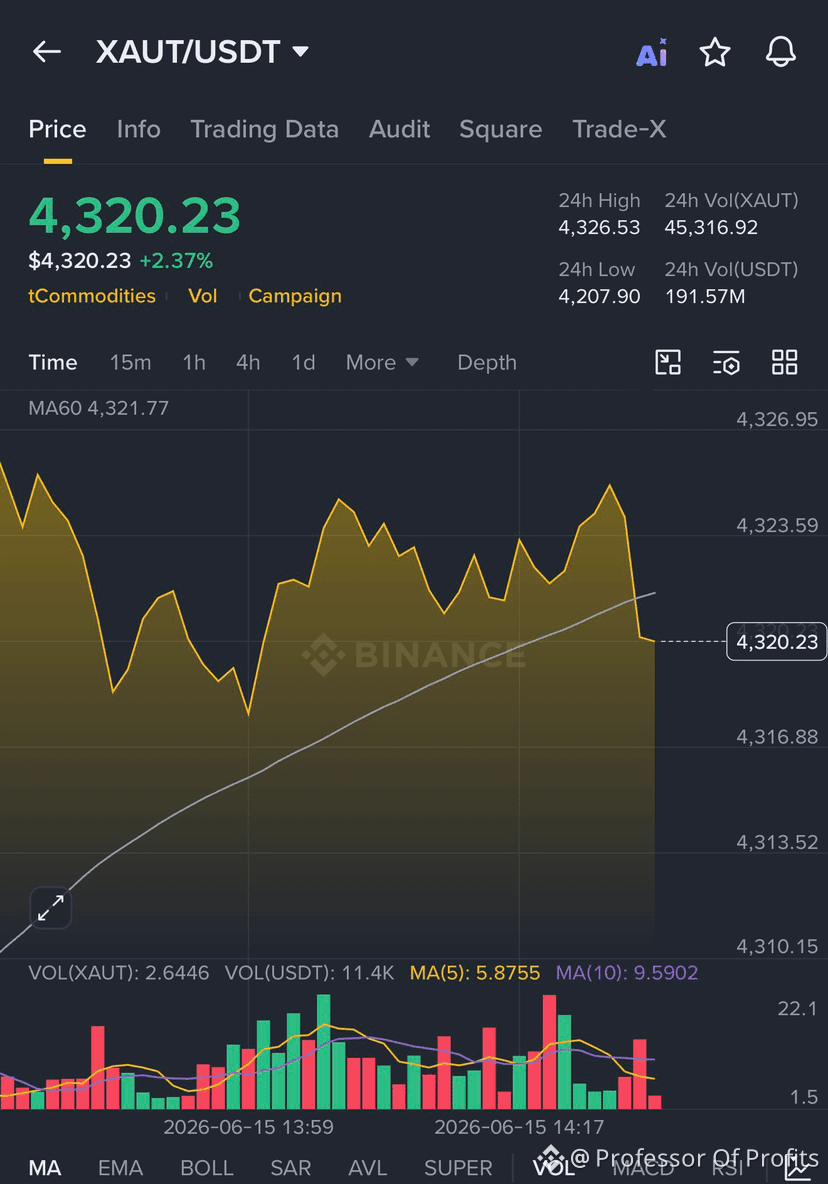Screen dimensions: 828x1184
Task: Click the VOL(XAUT): 2.6446 label
Action: [x=119, y=973]
